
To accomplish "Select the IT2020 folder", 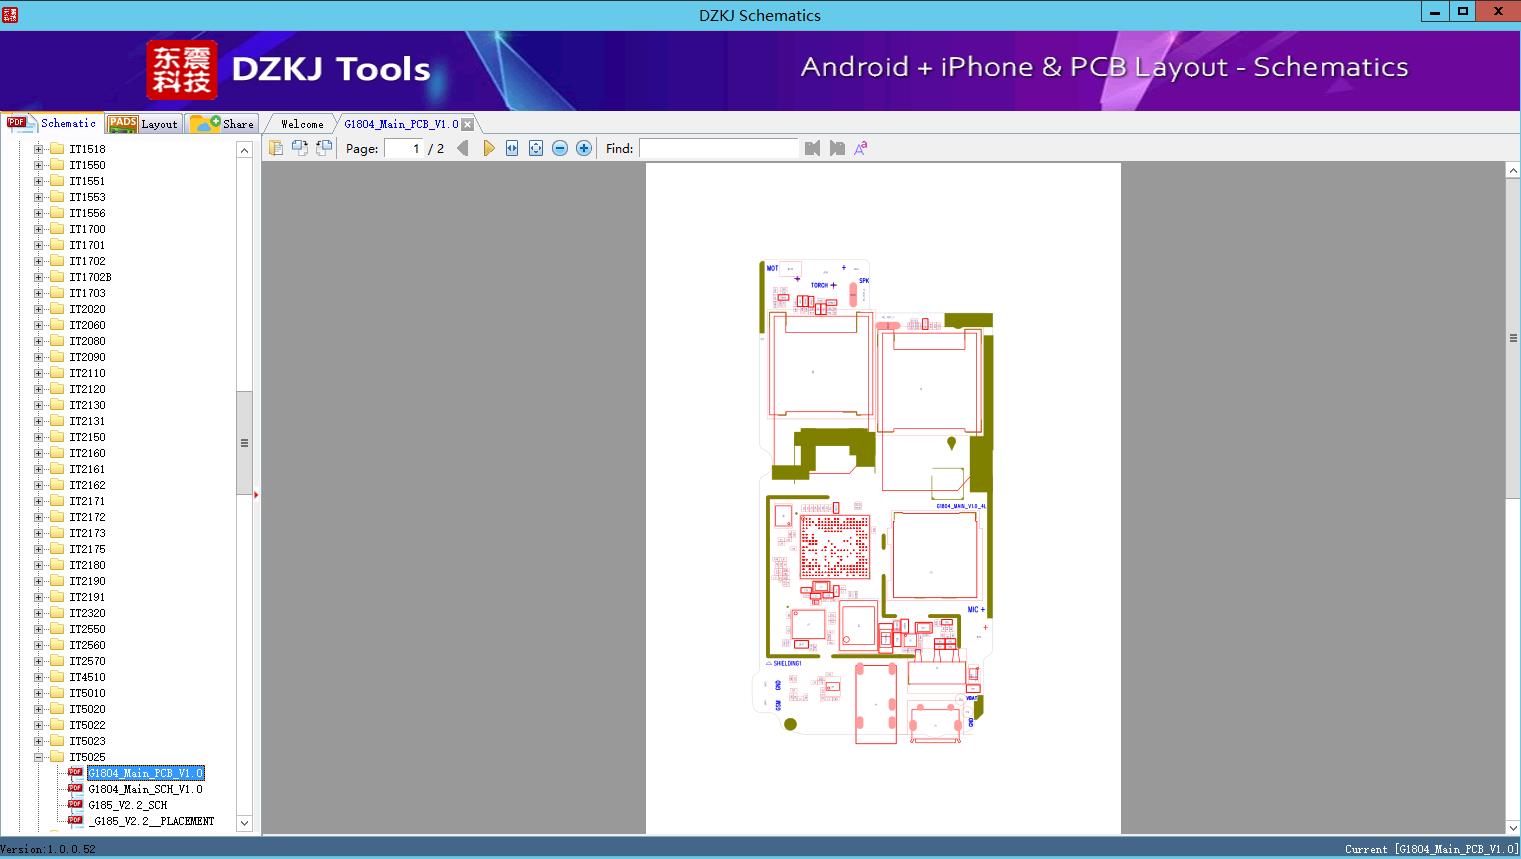I will [87, 309].
